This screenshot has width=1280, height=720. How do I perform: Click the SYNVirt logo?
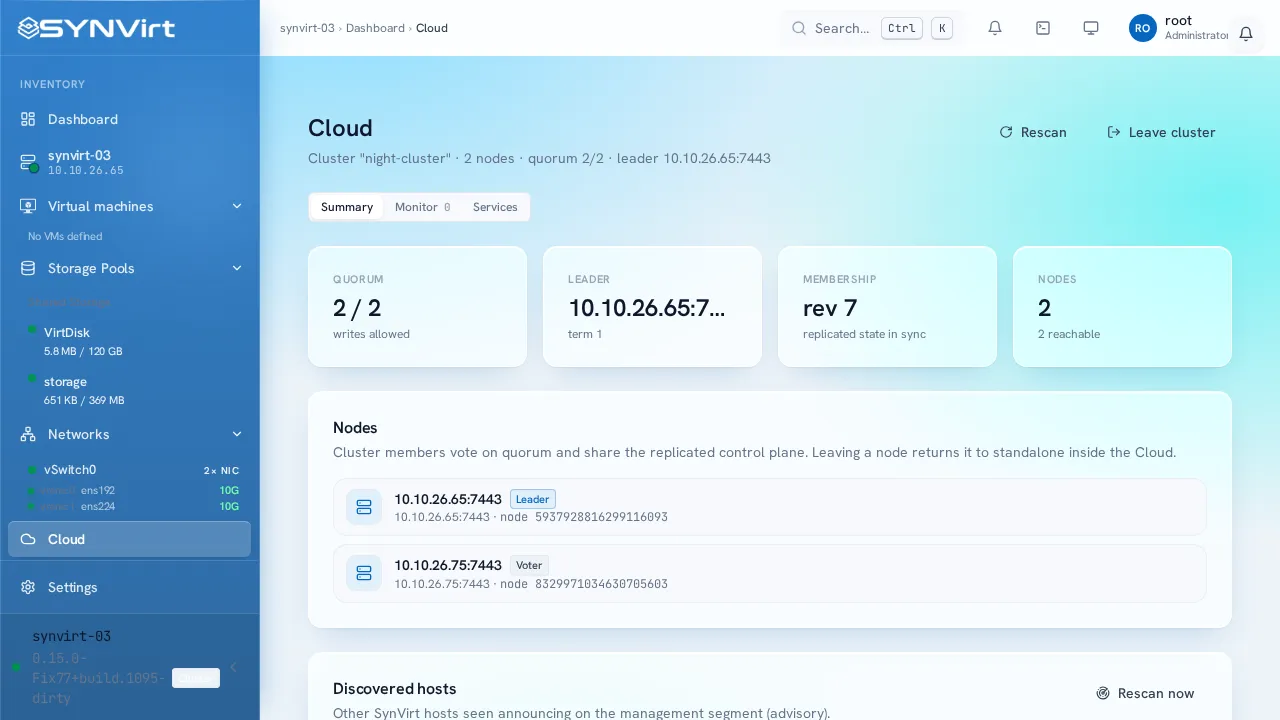click(97, 28)
